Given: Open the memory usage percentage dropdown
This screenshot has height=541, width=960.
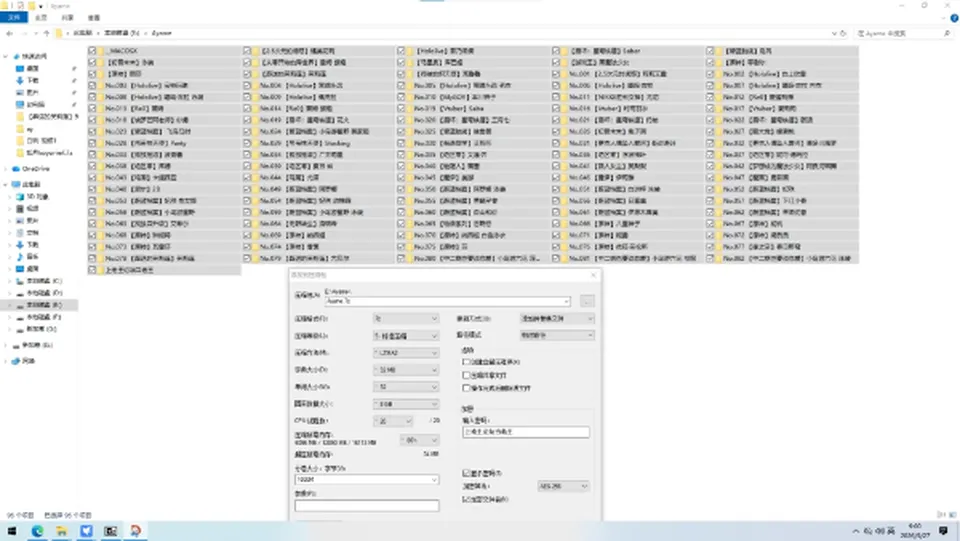Looking at the screenshot, I should pos(419,440).
